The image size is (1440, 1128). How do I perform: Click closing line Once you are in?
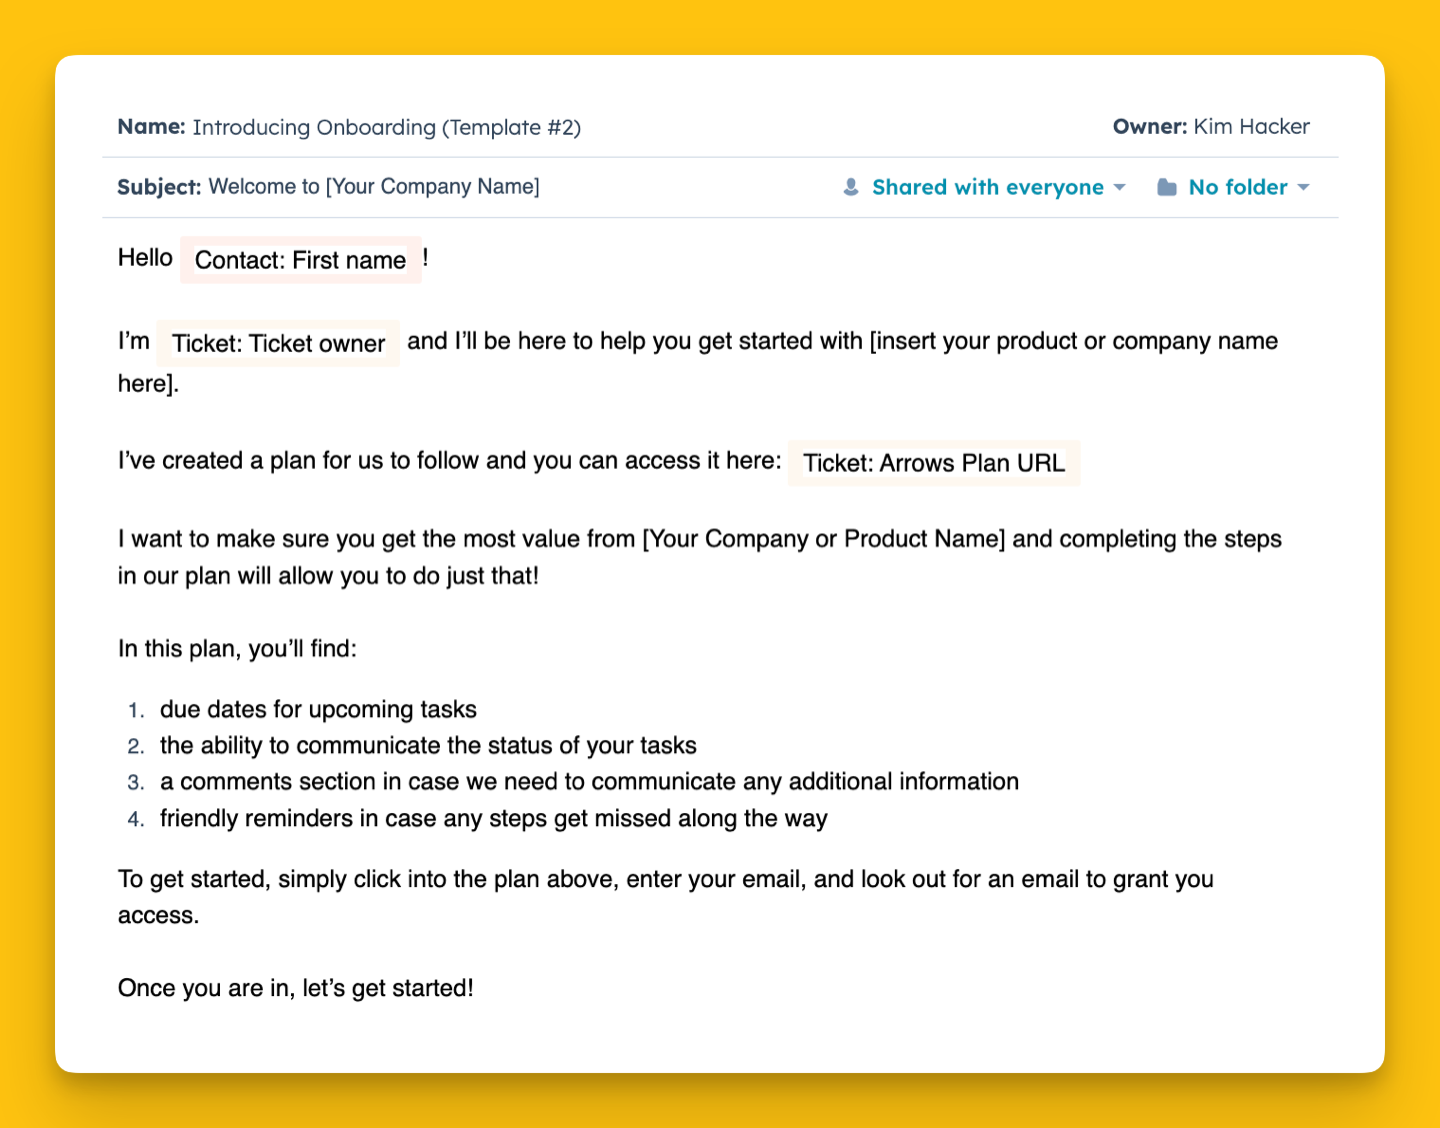tap(296, 988)
